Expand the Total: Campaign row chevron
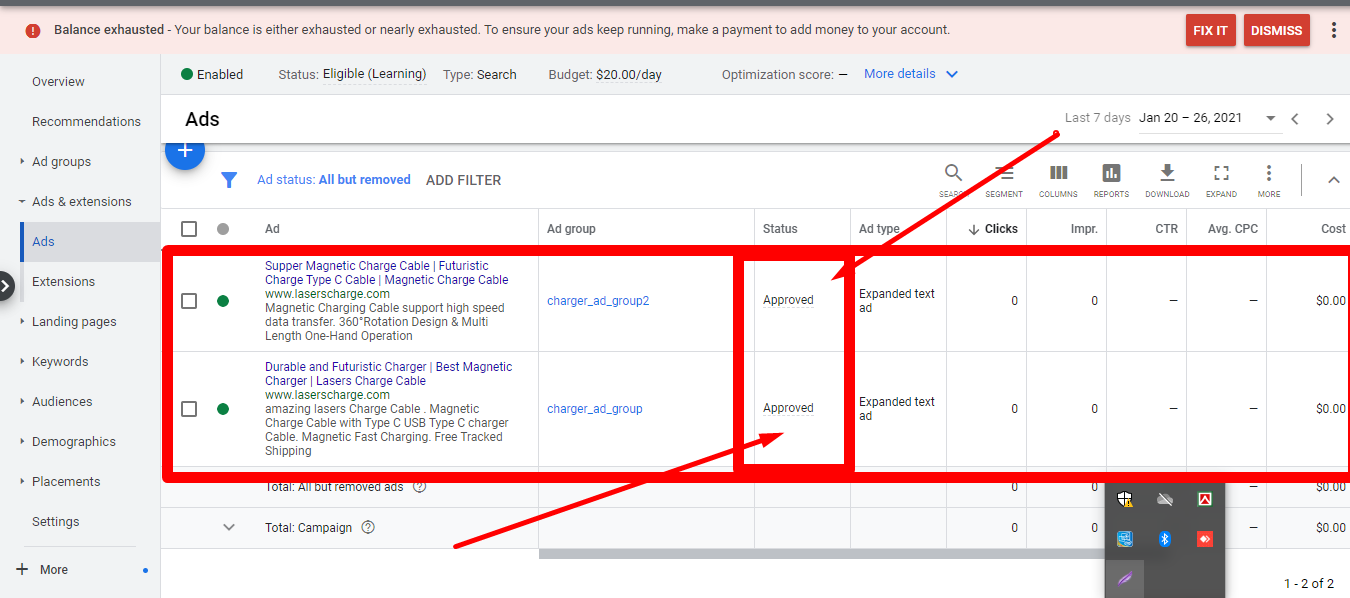This screenshot has height=598, width=1350. (x=229, y=527)
